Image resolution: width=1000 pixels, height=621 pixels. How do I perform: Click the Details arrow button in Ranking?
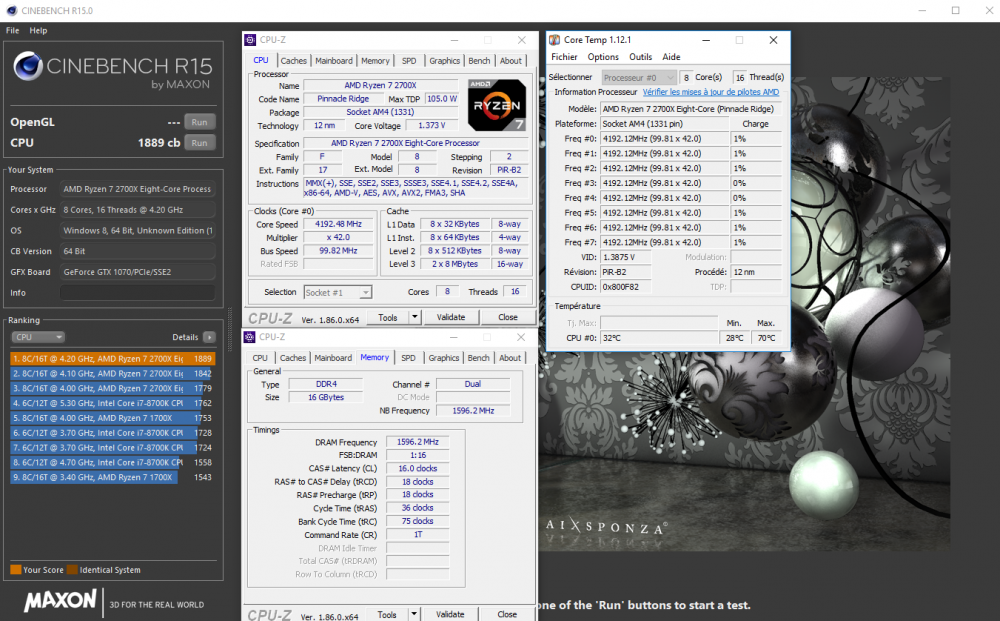[209, 338]
